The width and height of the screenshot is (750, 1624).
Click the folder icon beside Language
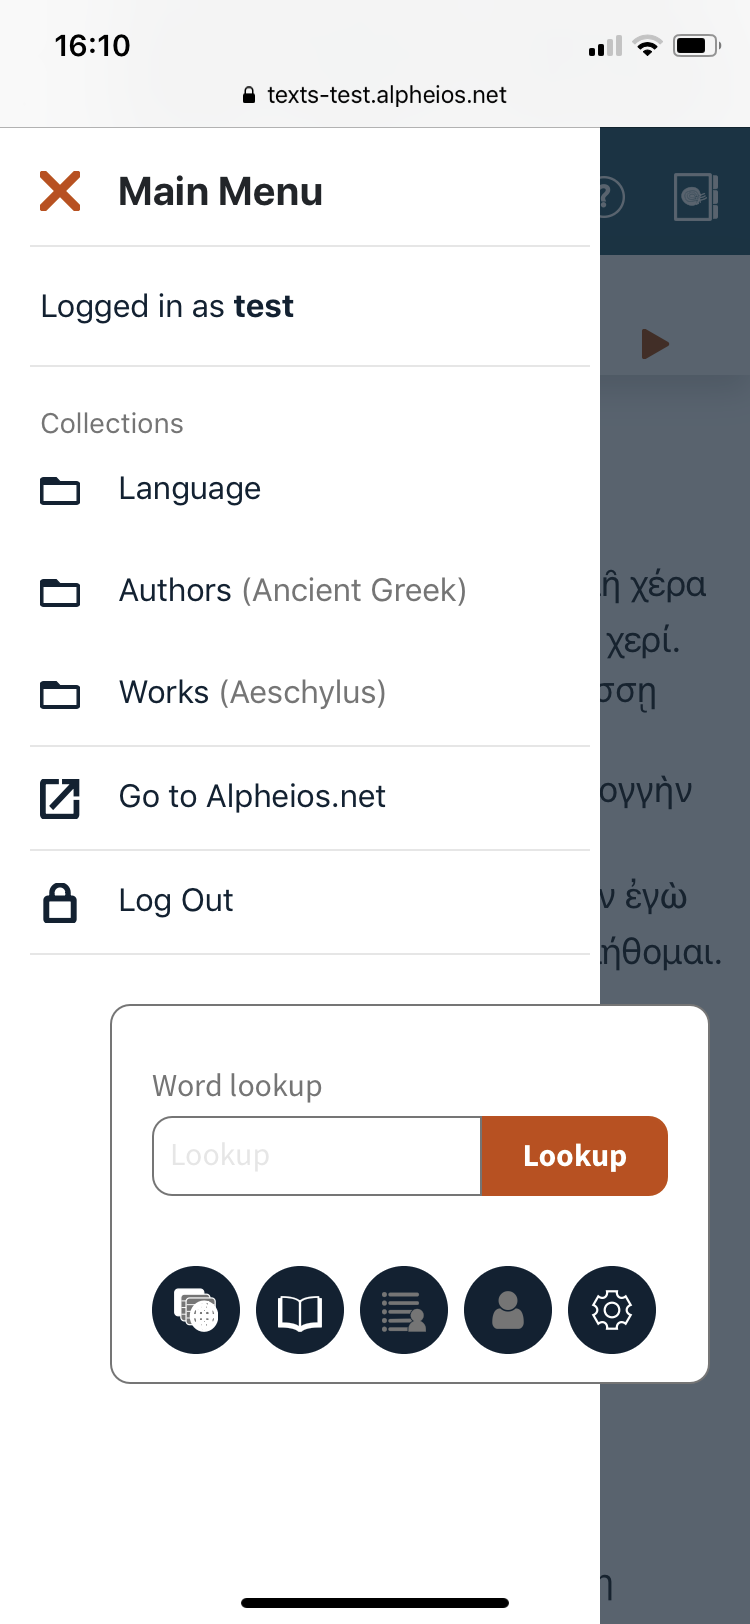point(60,491)
